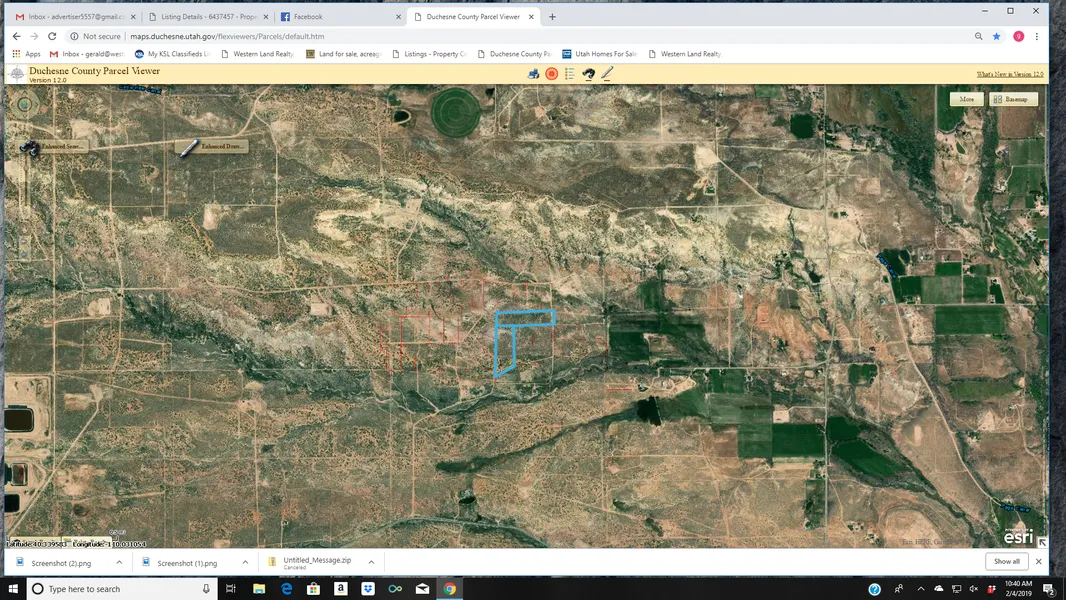Open the Enhanced Draw widget
The image size is (1066, 600).
(213, 147)
